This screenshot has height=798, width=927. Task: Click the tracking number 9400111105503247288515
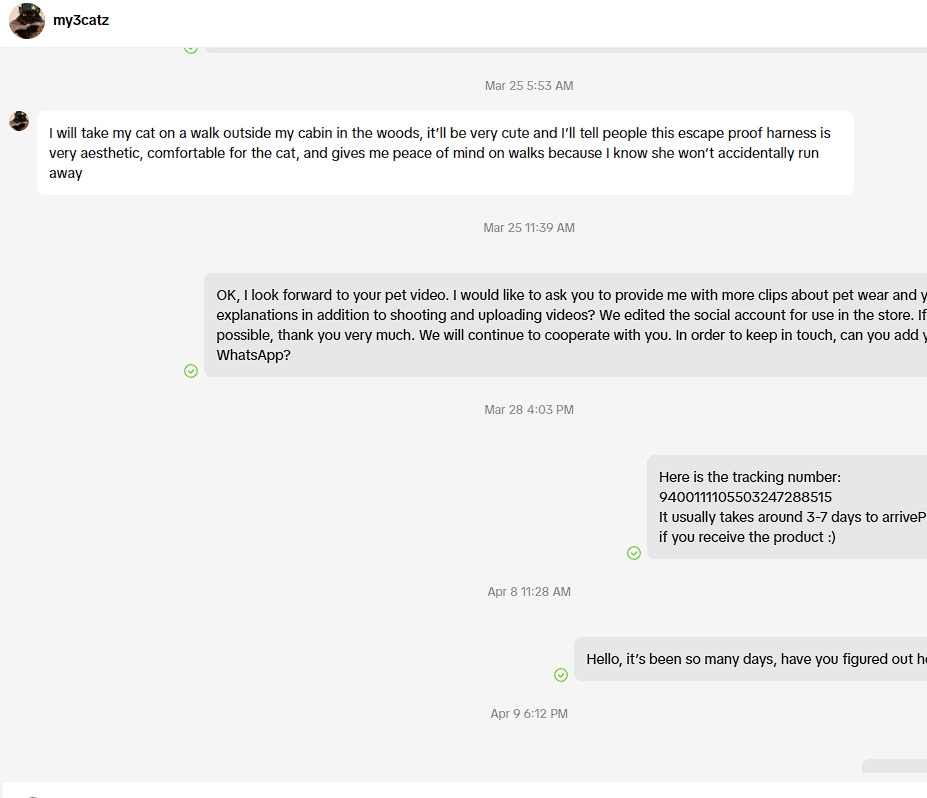(746, 497)
